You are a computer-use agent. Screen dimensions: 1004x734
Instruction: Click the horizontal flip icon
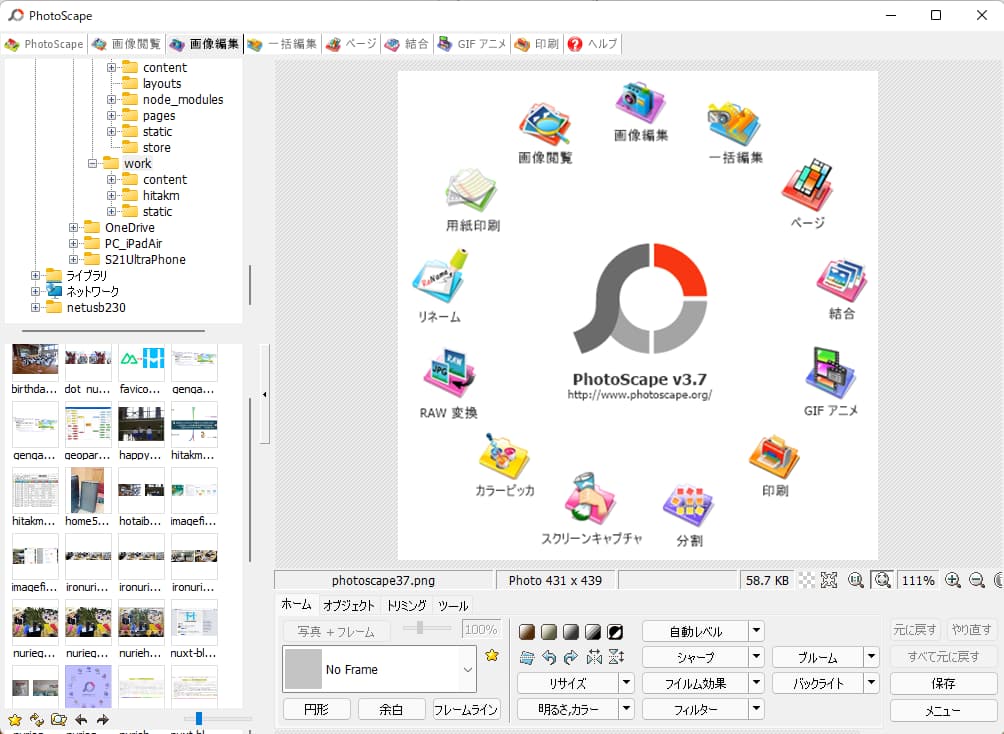point(594,657)
